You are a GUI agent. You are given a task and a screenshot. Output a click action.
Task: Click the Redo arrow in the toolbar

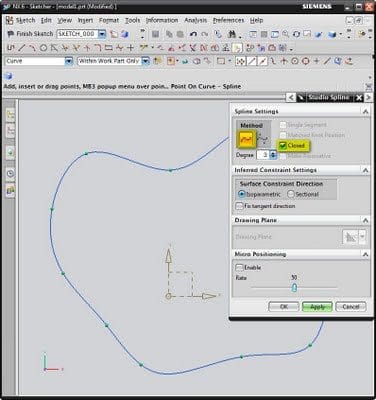204,34
